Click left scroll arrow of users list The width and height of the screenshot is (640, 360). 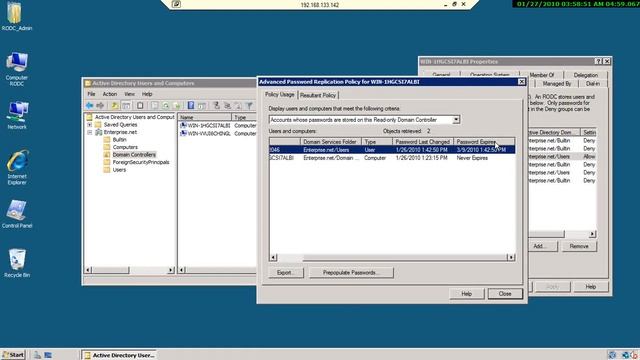[273, 258]
